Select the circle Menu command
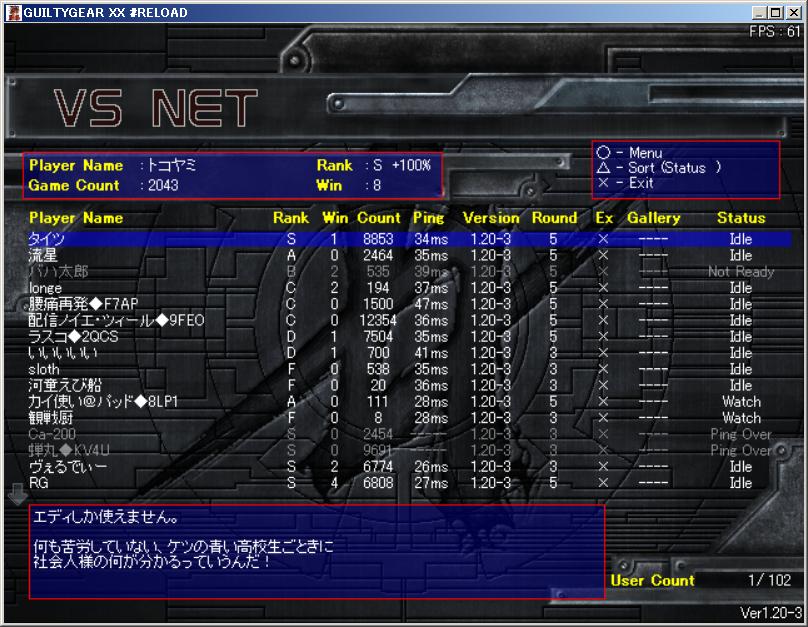This screenshot has height=627, width=808. [629, 152]
